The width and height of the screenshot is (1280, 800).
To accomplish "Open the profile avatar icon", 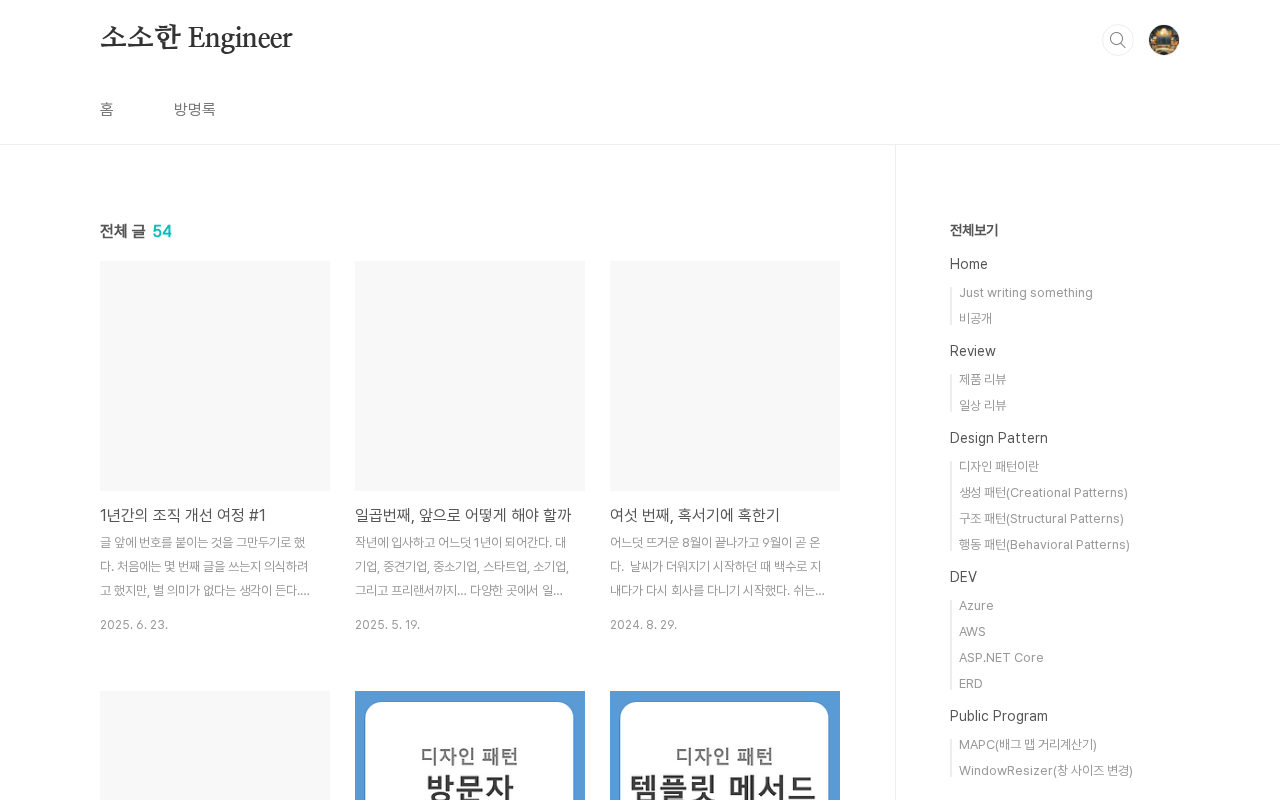I will (x=1164, y=40).
